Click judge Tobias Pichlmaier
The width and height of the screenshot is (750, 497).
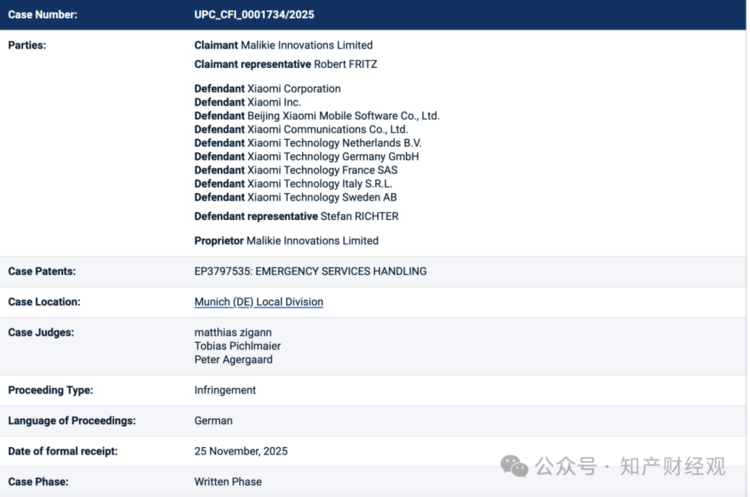(239, 346)
